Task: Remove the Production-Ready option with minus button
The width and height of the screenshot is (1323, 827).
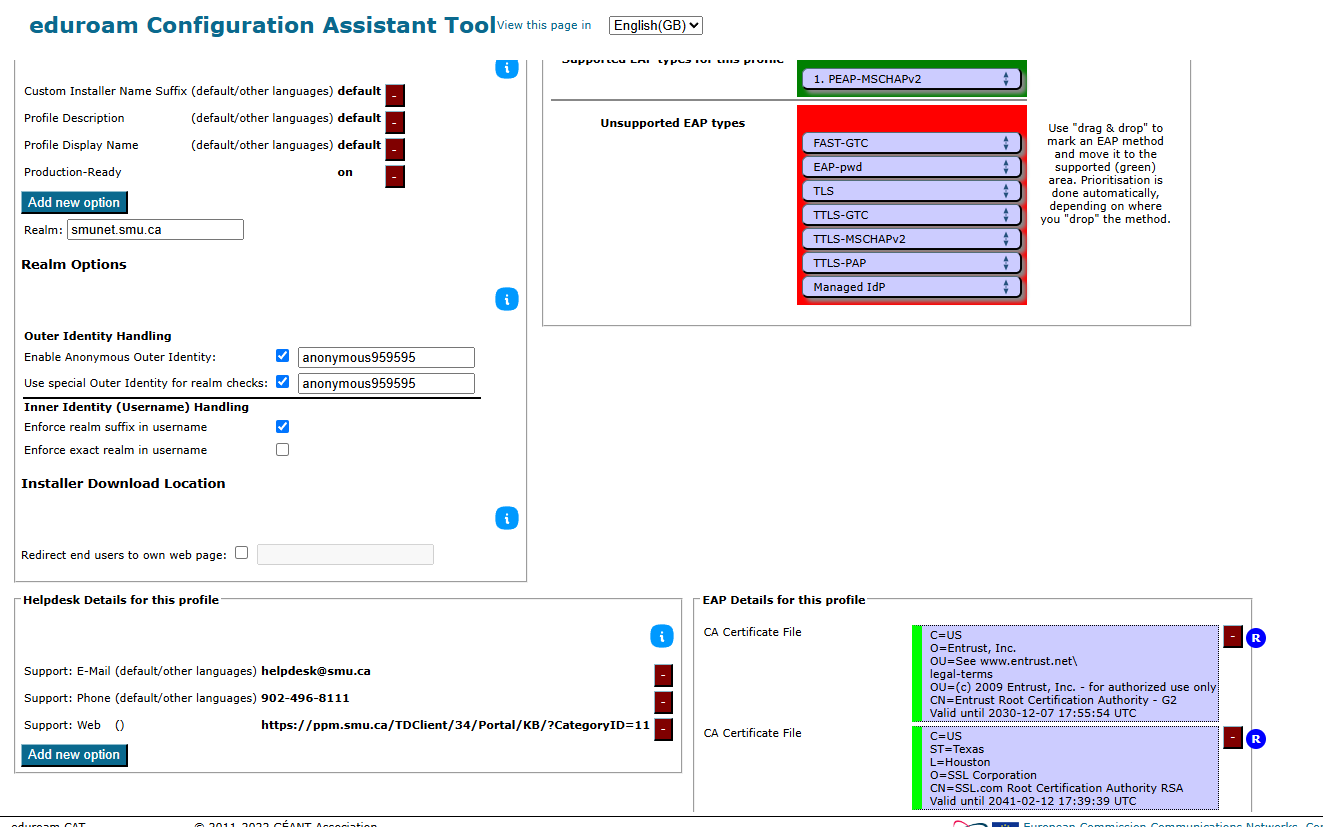Action: pos(395,177)
